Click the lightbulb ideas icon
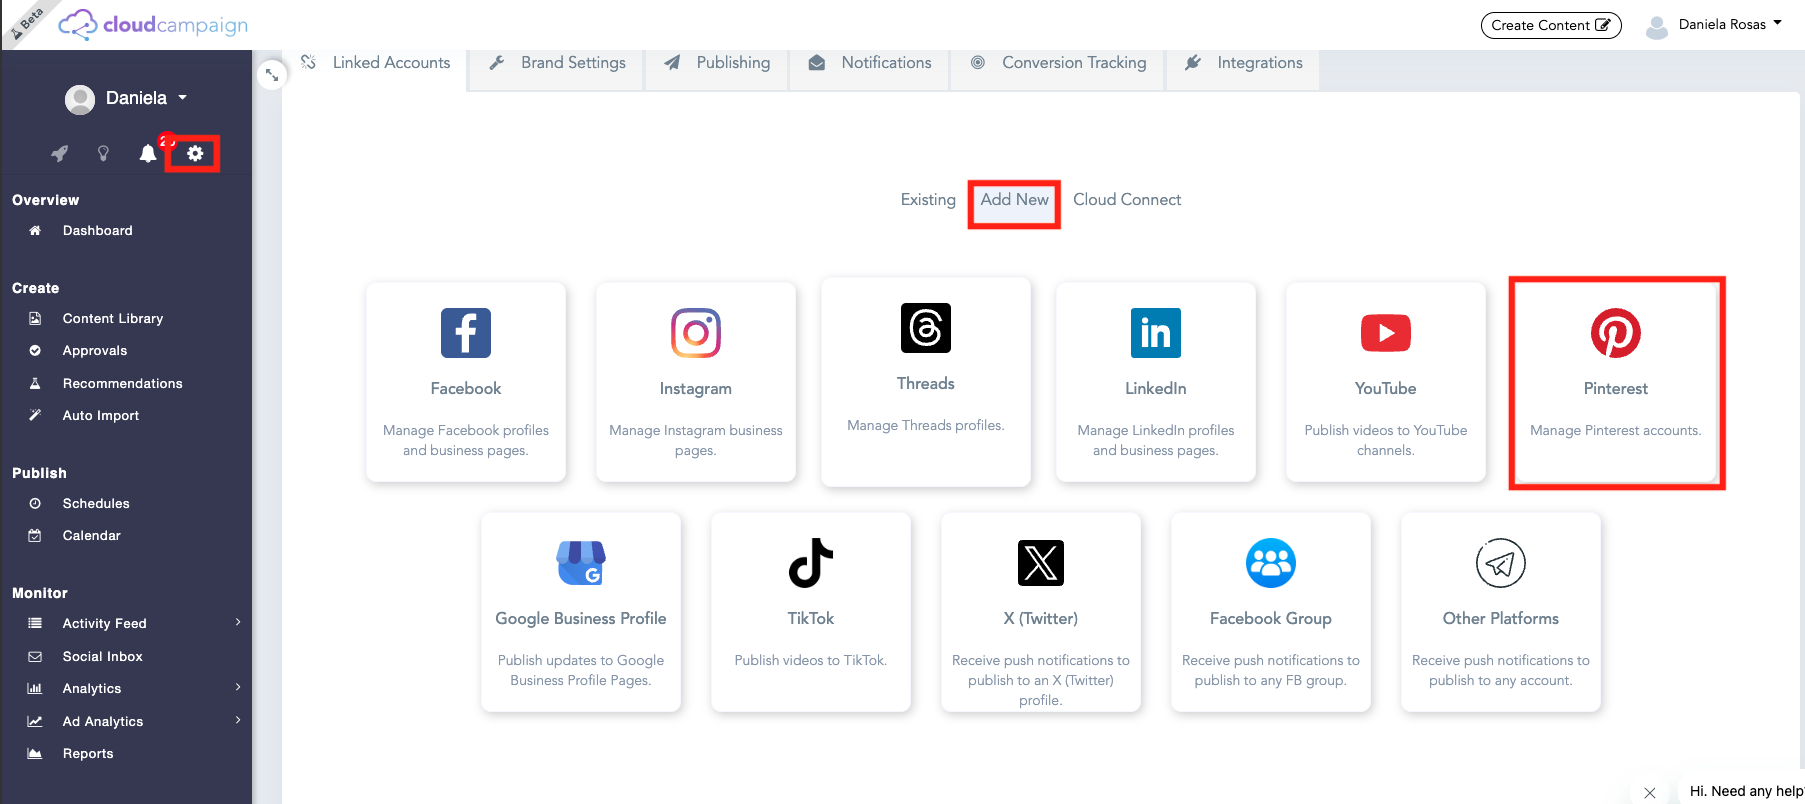This screenshot has height=804, width=1805. pyautogui.click(x=103, y=153)
